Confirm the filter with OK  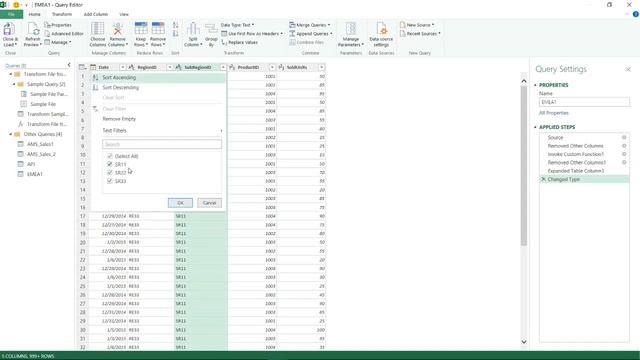pyautogui.click(x=180, y=203)
